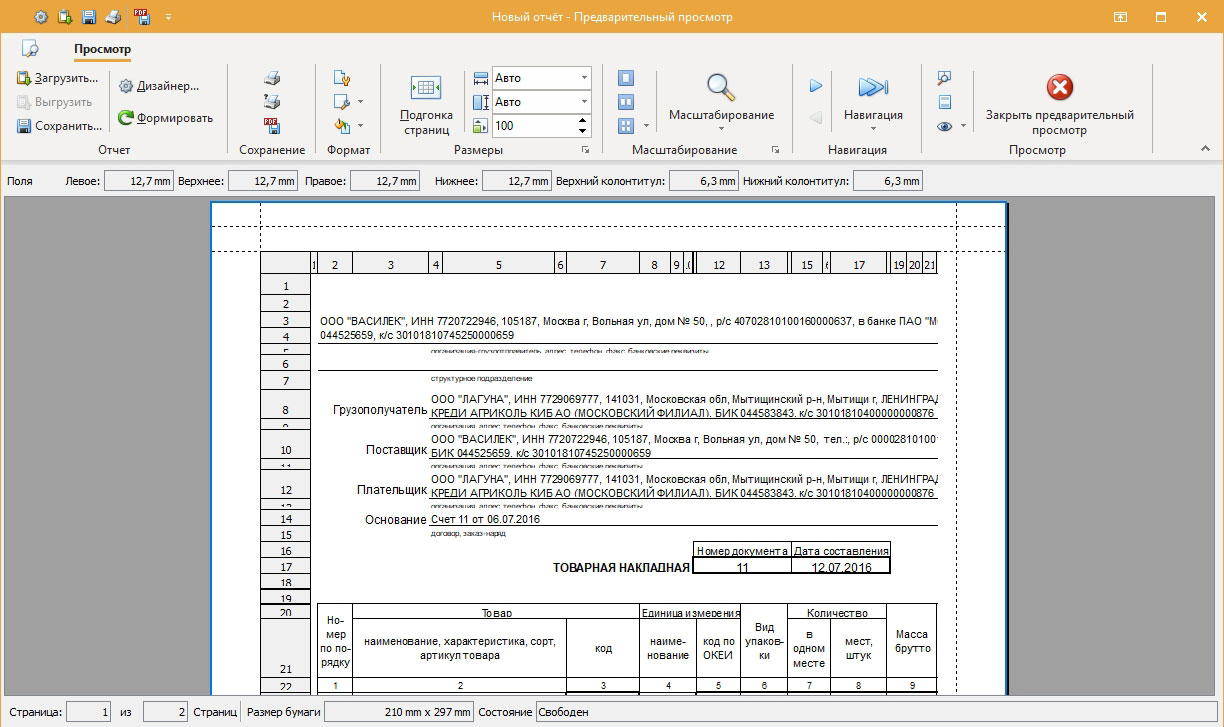This screenshot has width=1224, height=727.
Task: Expand the arrow beside the page wrench icon
Action: click(360, 102)
